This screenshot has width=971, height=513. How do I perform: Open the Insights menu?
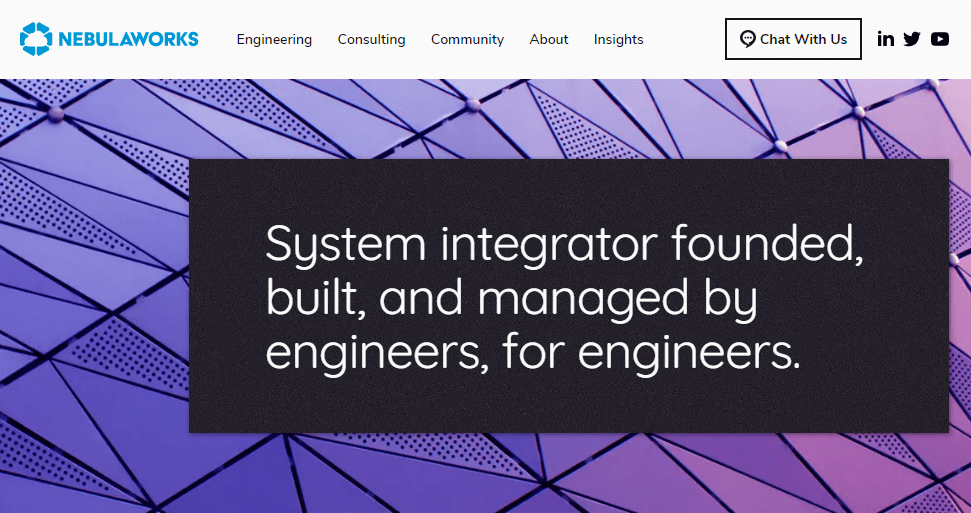point(619,40)
